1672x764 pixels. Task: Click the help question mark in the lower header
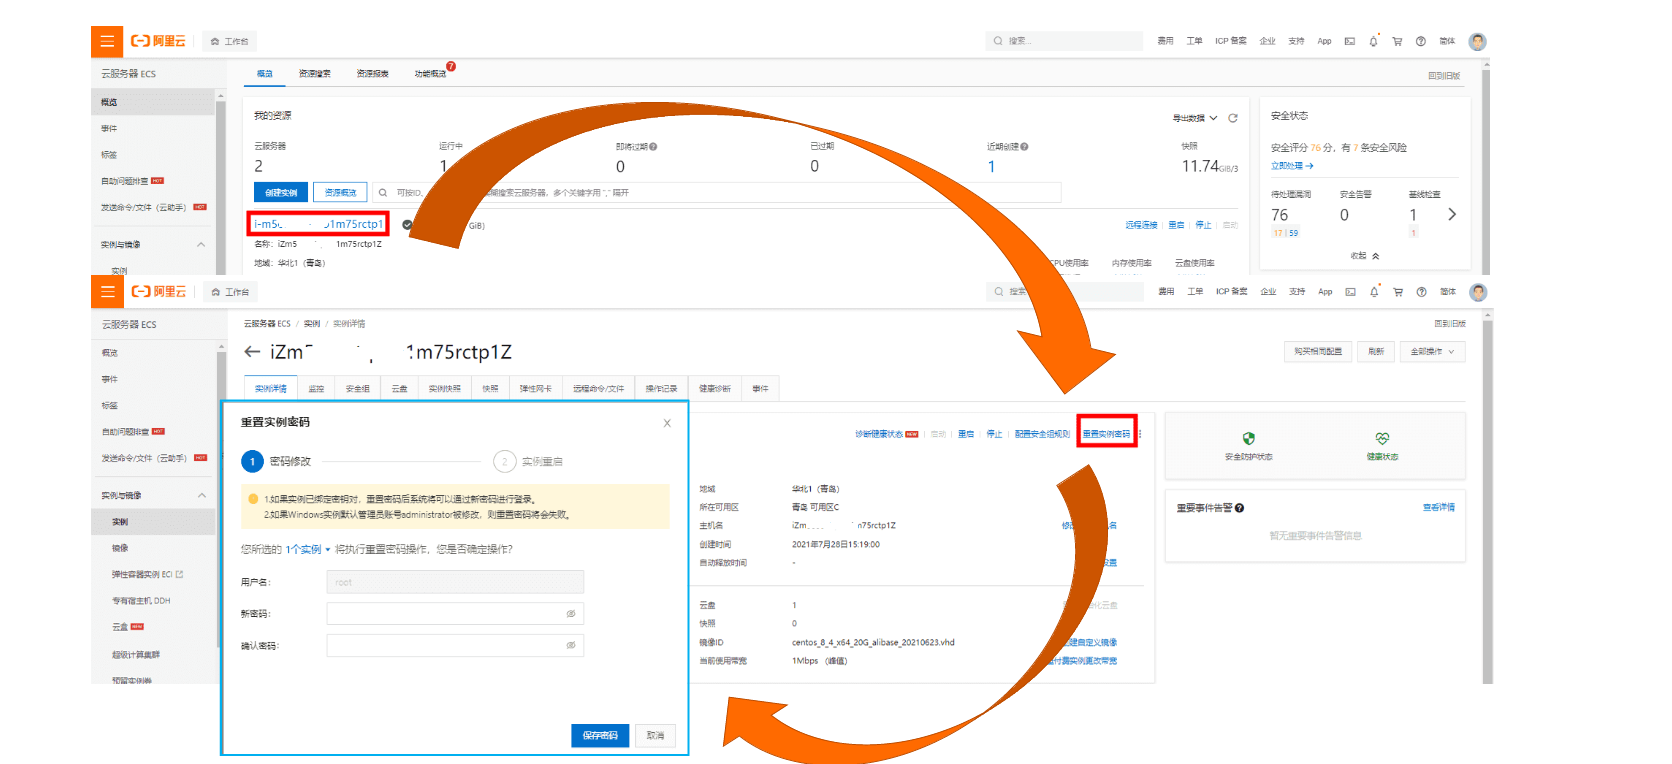(1421, 292)
